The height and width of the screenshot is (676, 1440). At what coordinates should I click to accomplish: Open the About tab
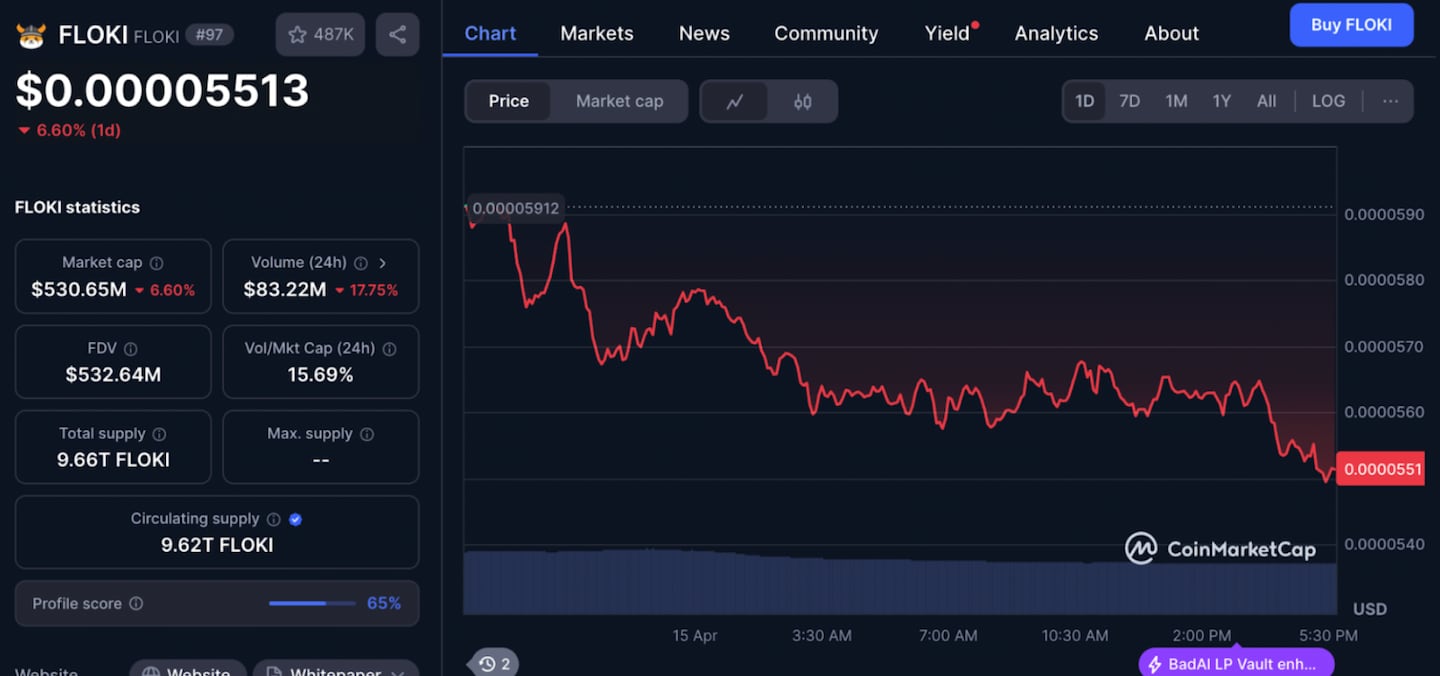(x=1171, y=33)
